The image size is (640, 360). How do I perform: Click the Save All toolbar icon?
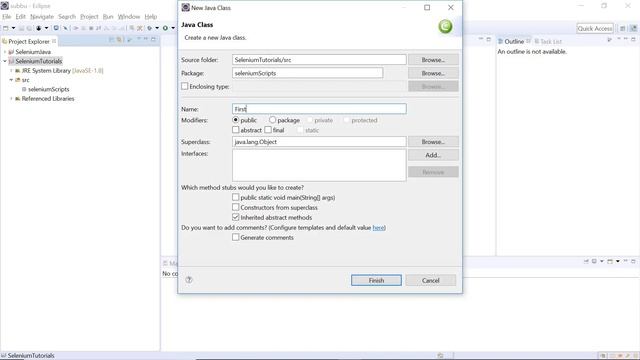[29, 28]
